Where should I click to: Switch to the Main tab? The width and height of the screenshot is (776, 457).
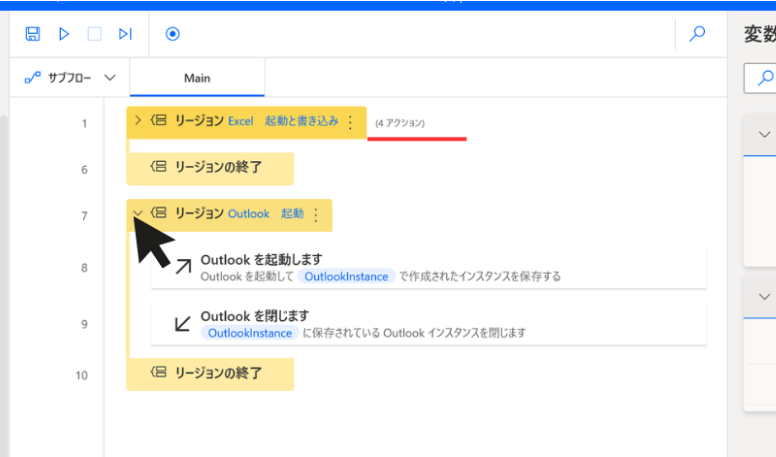pos(197,78)
